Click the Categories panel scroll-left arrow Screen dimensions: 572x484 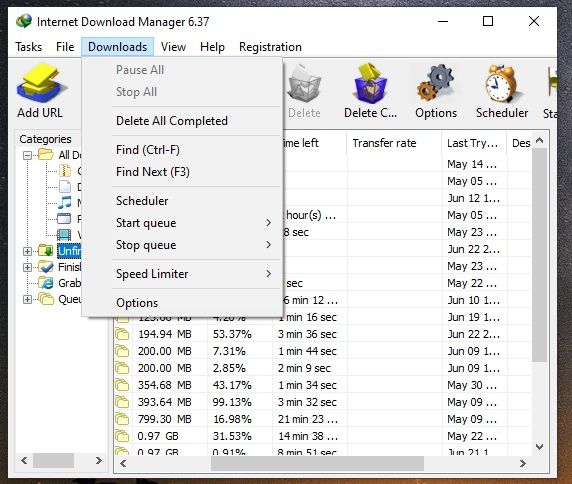tap(24, 460)
